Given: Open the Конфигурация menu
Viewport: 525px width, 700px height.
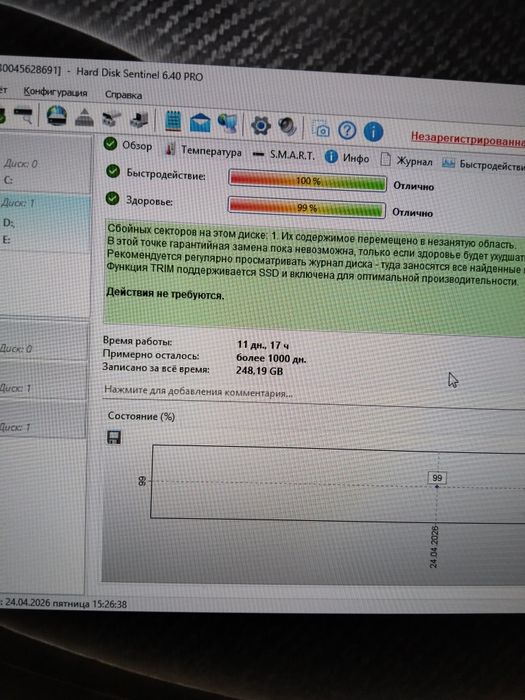Looking at the screenshot, I should (x=55, y=92).
